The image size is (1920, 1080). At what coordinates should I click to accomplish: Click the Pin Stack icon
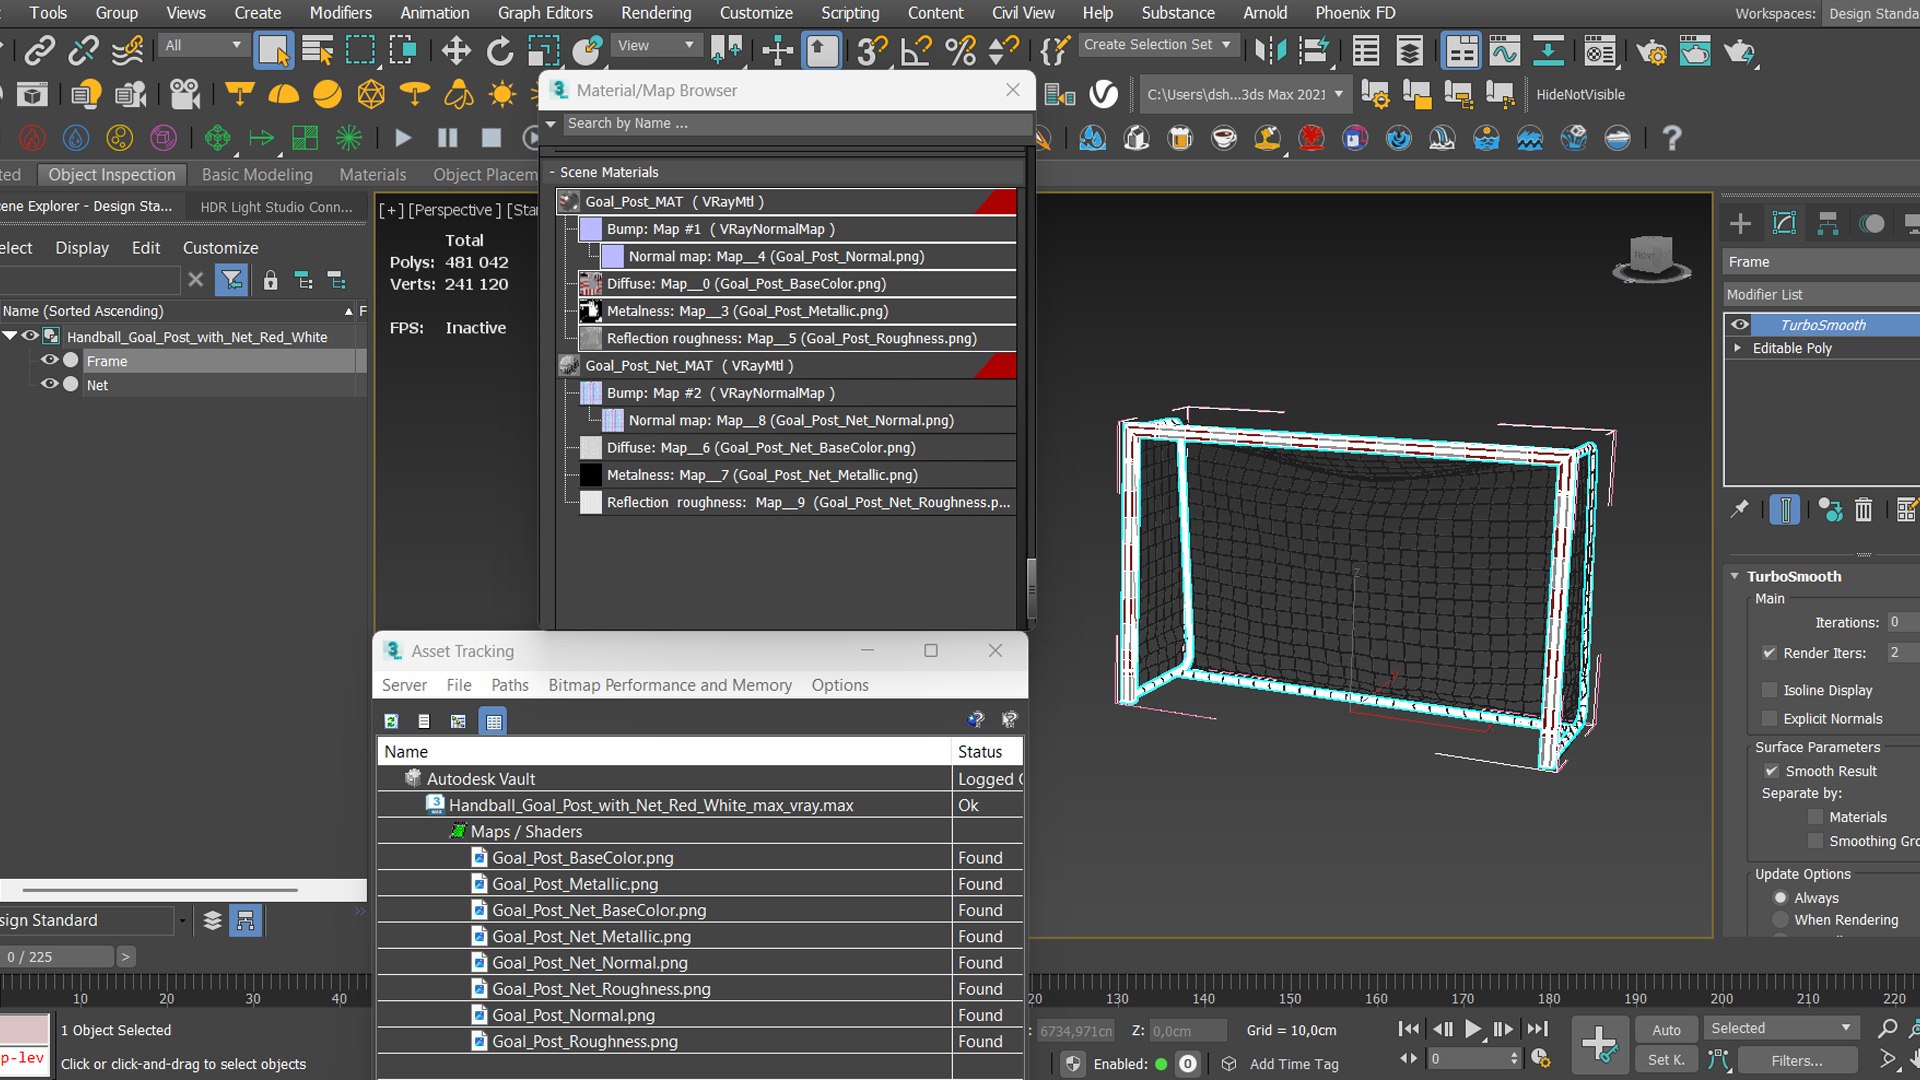coord(1740,510)
